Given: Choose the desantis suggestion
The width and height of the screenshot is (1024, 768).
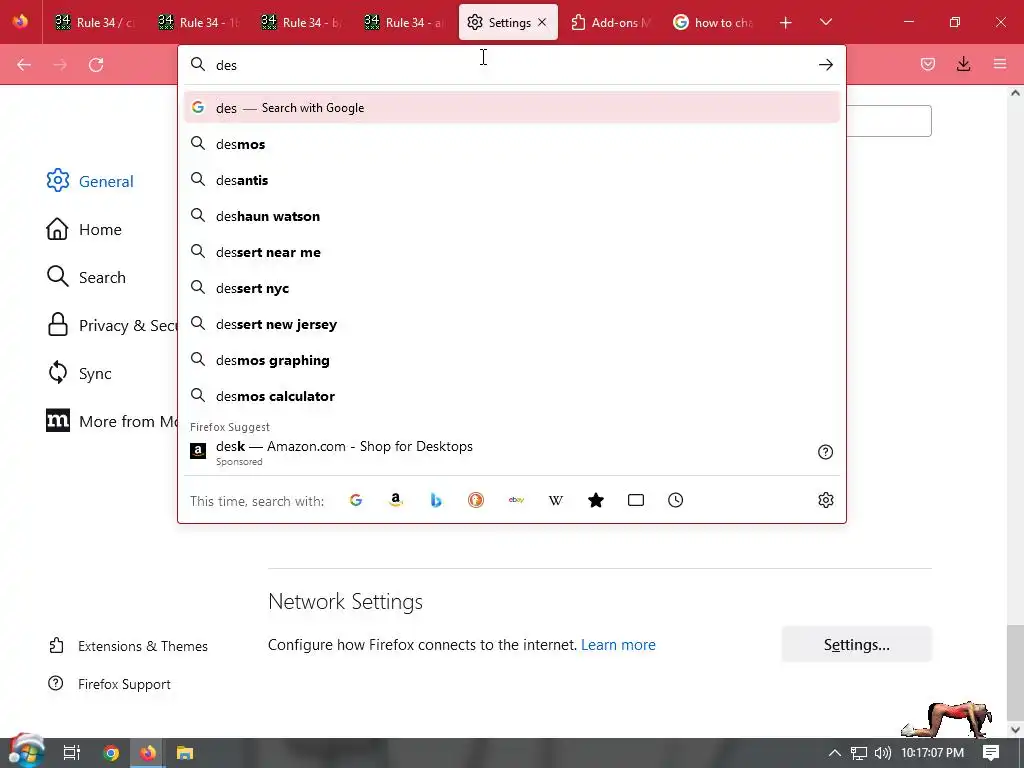Looking at the screenshot, I should pyautogui.click(x=512, y=180).
